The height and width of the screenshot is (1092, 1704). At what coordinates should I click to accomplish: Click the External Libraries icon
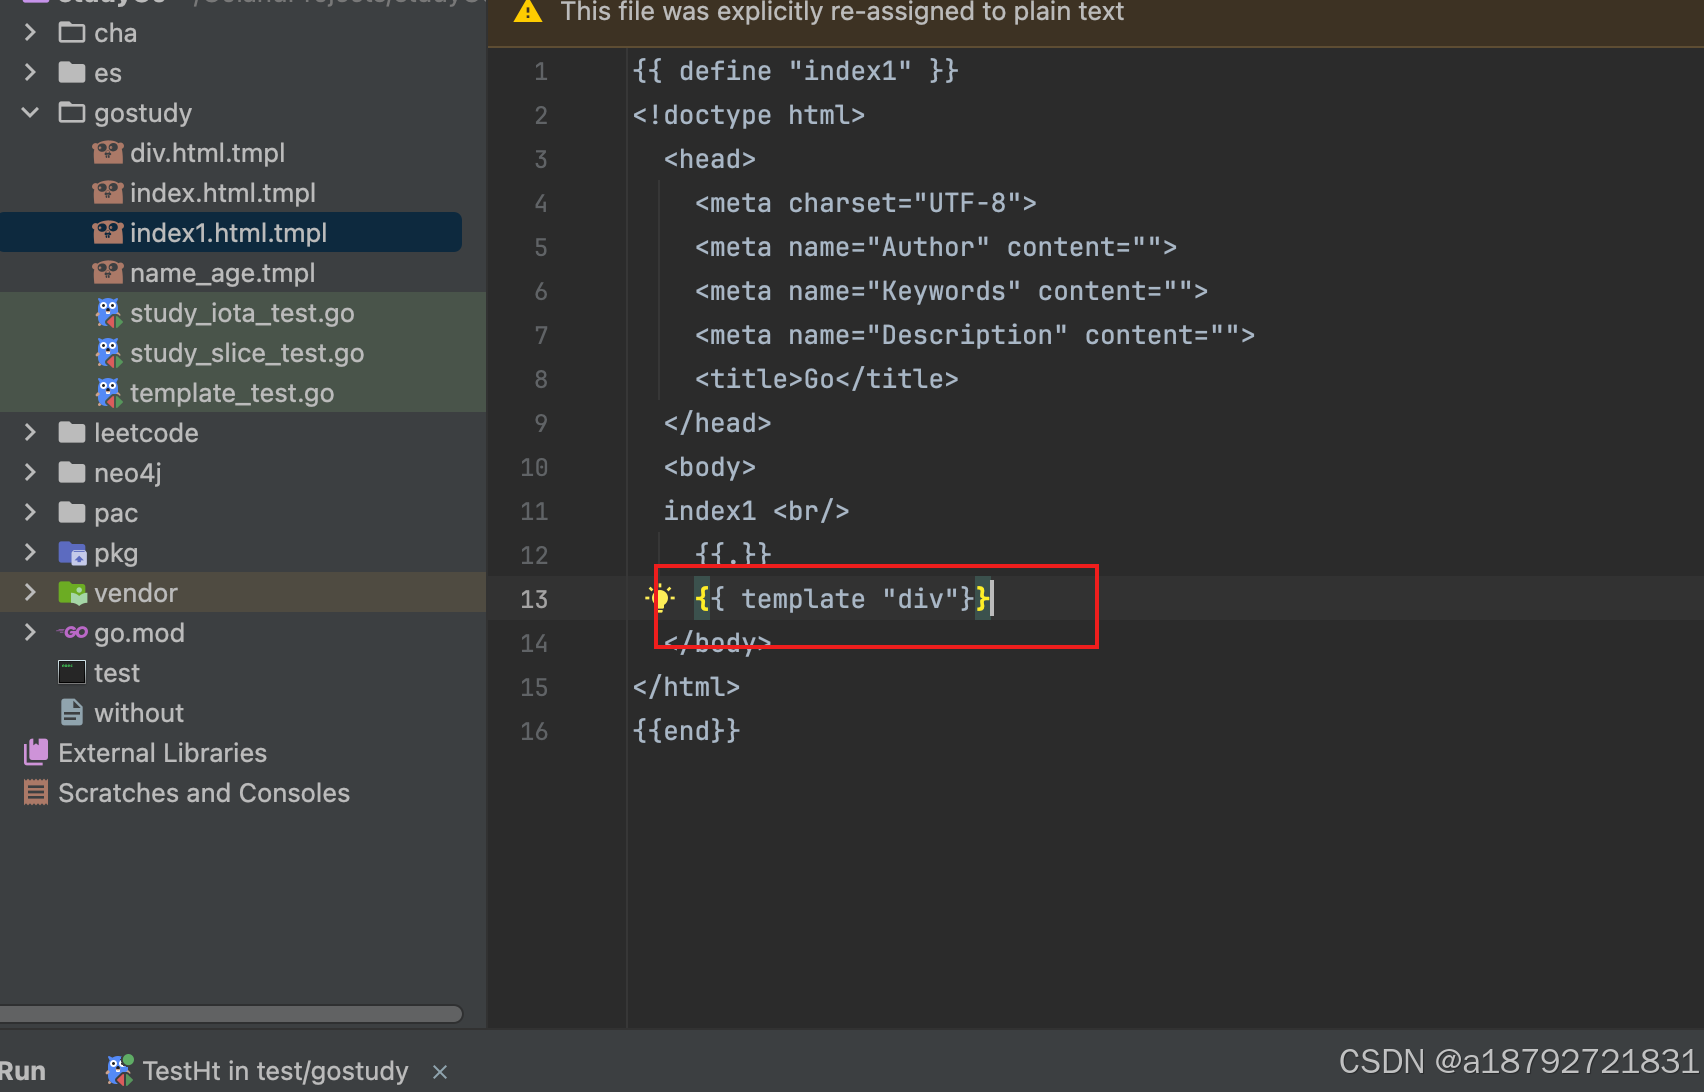click(36, 752)
